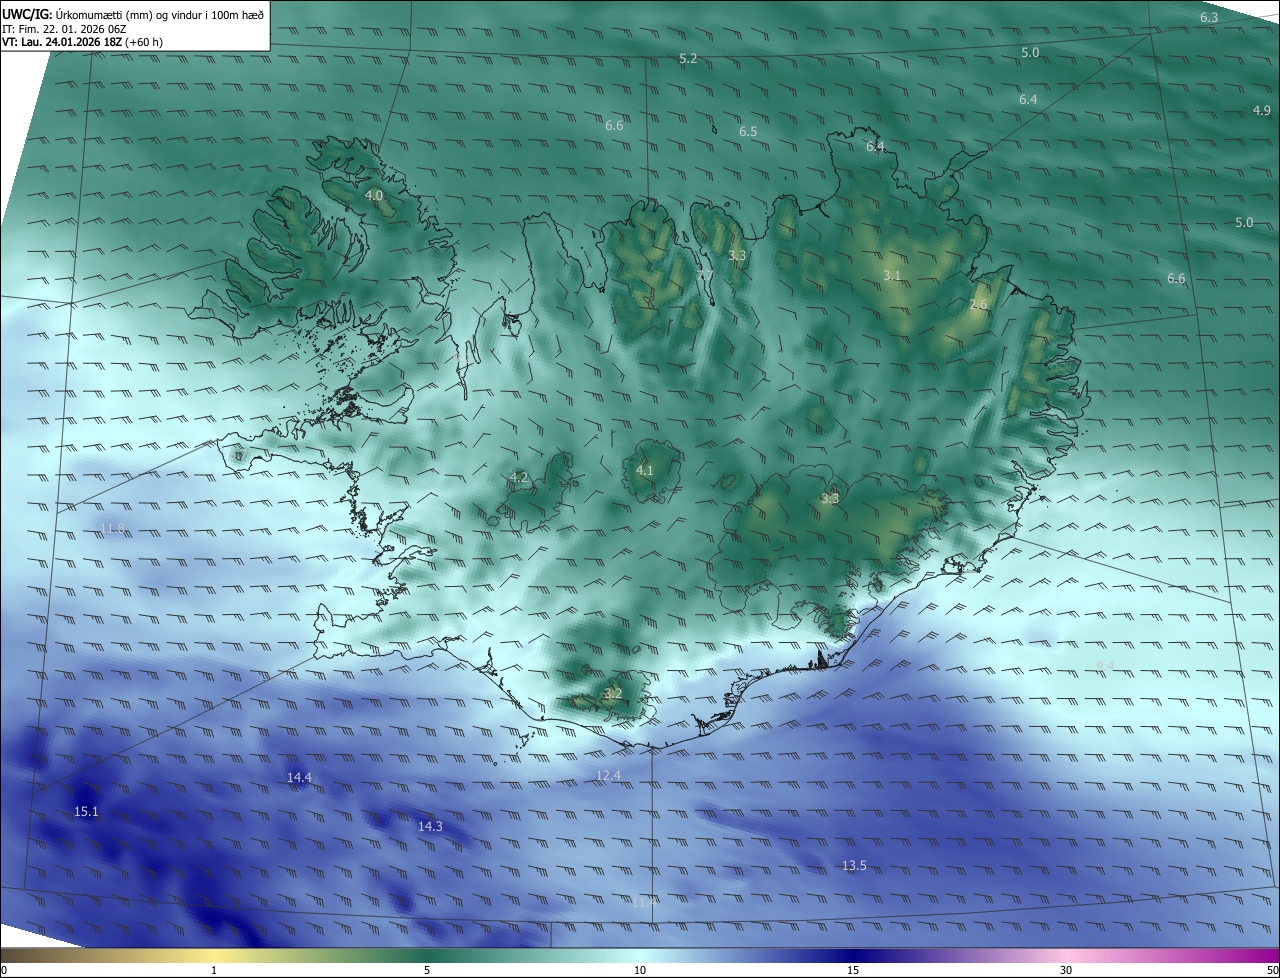Click the 3.1 value label
The image size is (1280, 978).
[x=892, y=276]
